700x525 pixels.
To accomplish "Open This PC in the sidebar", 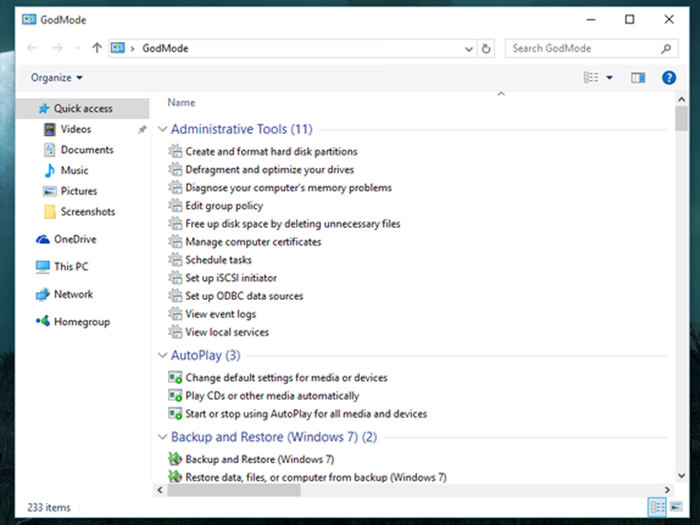I will click(x=70, y=267).
